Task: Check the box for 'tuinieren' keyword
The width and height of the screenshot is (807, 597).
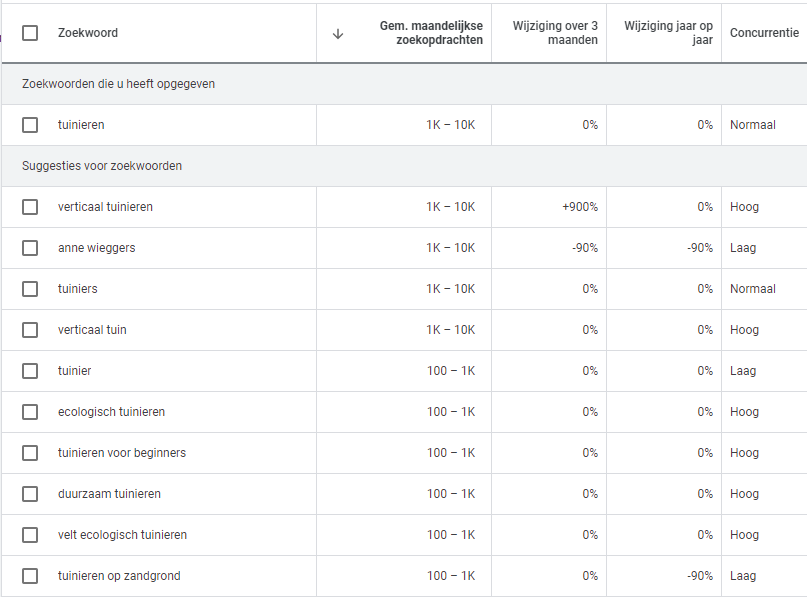Action: (x=30, y=125)
